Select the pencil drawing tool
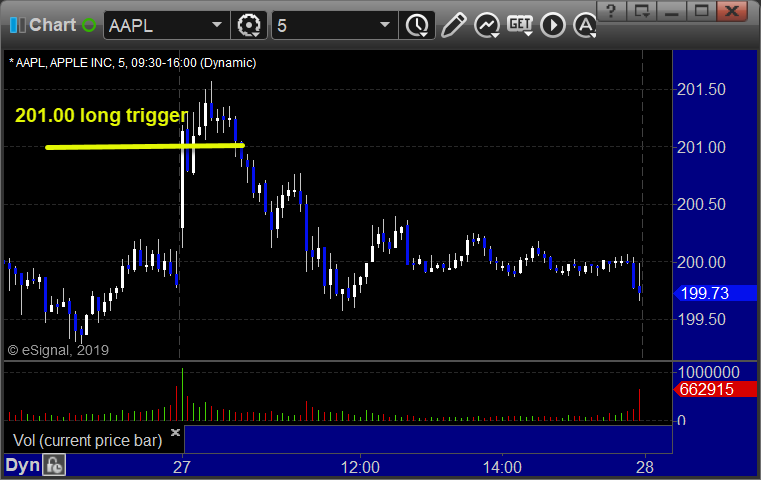The height and width of the screenshot is (480, 761). pos(453,25)
